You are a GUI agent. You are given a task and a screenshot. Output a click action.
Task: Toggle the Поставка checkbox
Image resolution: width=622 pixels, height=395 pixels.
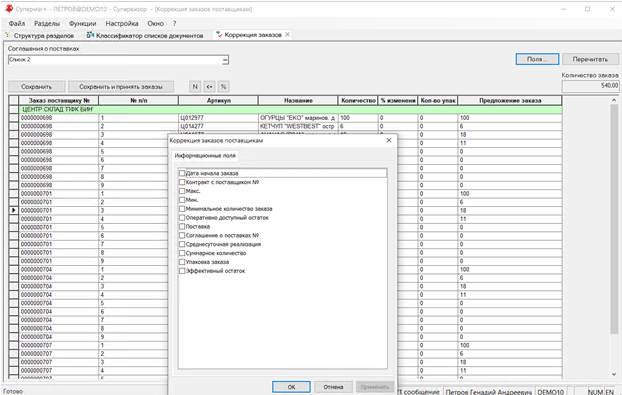(182, 226)
